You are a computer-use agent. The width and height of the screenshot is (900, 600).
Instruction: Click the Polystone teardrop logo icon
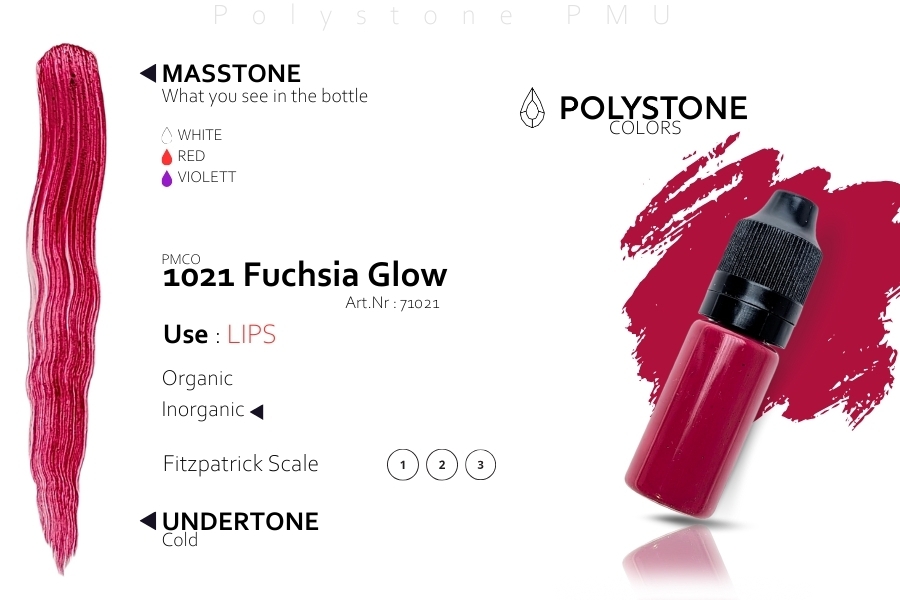coord(532,107)
